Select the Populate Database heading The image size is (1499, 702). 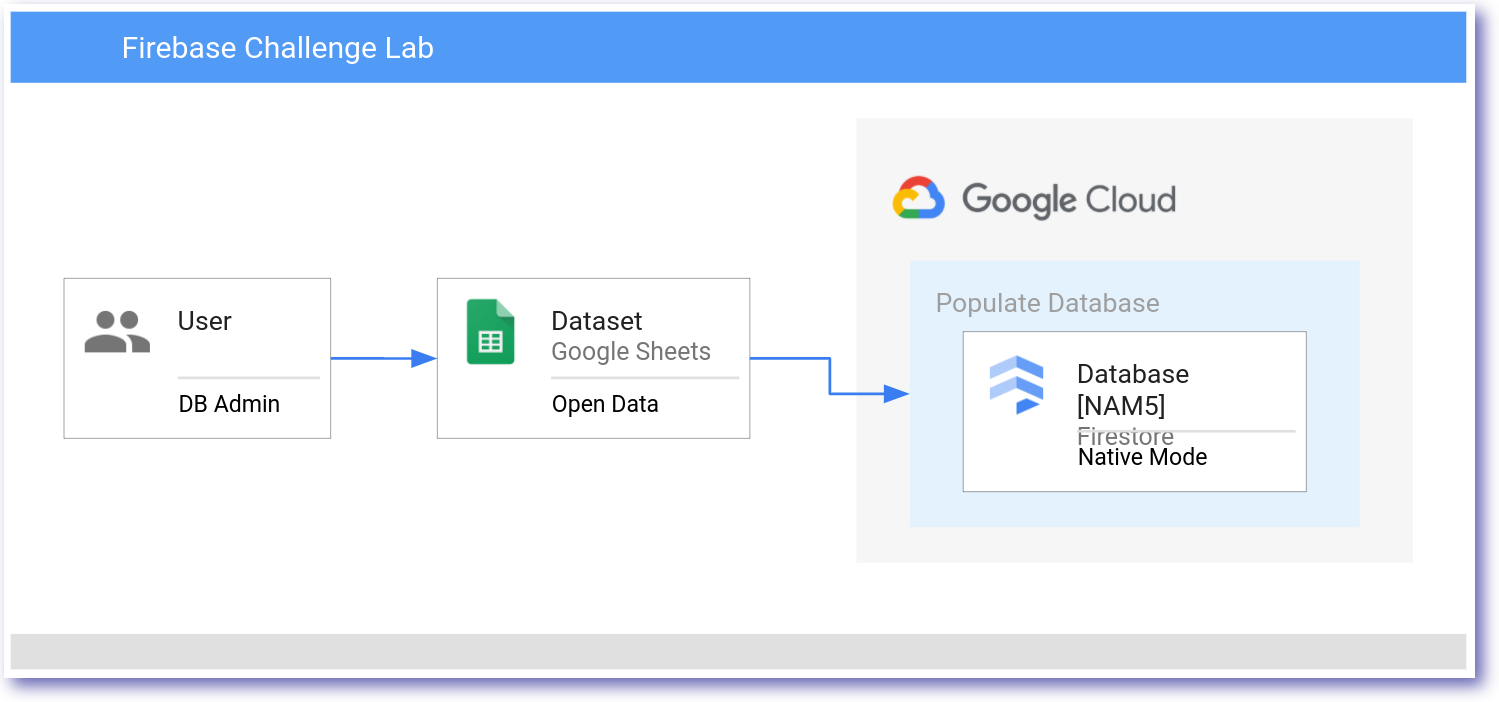coord(1047,303)
